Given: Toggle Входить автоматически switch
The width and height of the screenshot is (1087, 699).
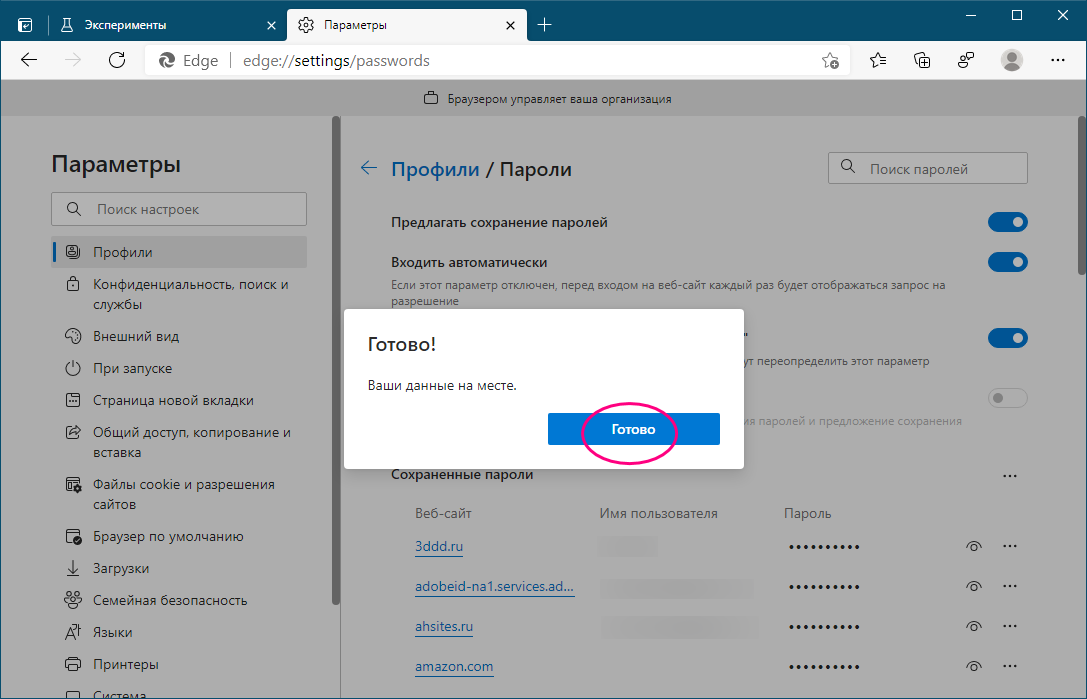Looking at the screenshot, I should 1007,262.
